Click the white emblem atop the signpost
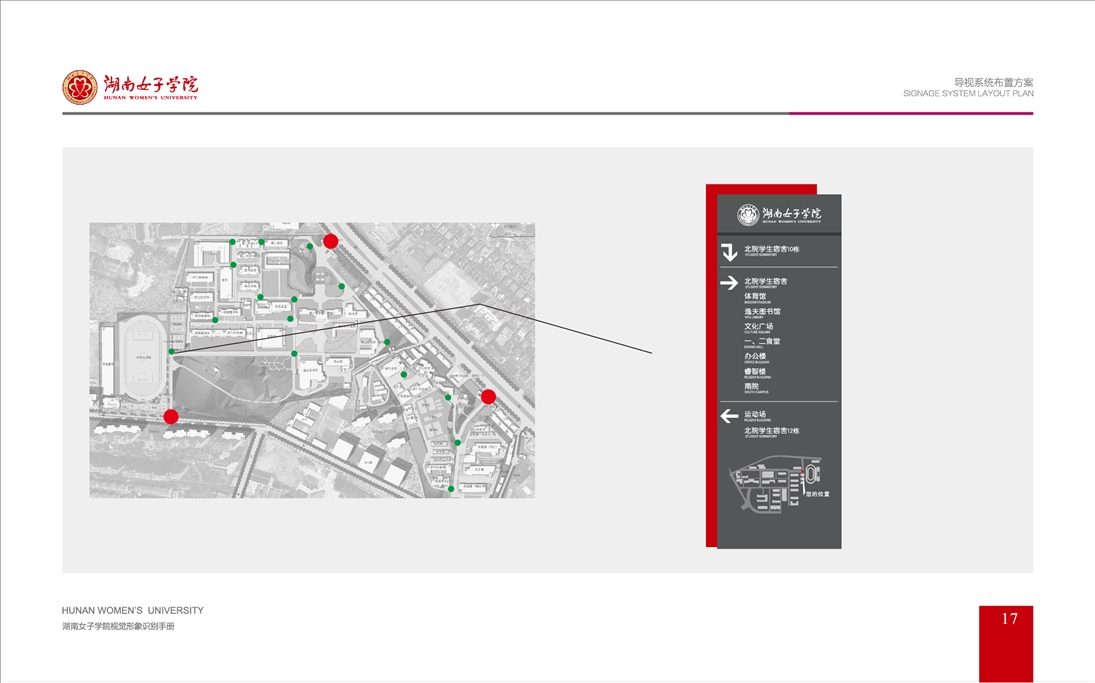Viewport: 1095px width, 683px height. pos(748,214)
